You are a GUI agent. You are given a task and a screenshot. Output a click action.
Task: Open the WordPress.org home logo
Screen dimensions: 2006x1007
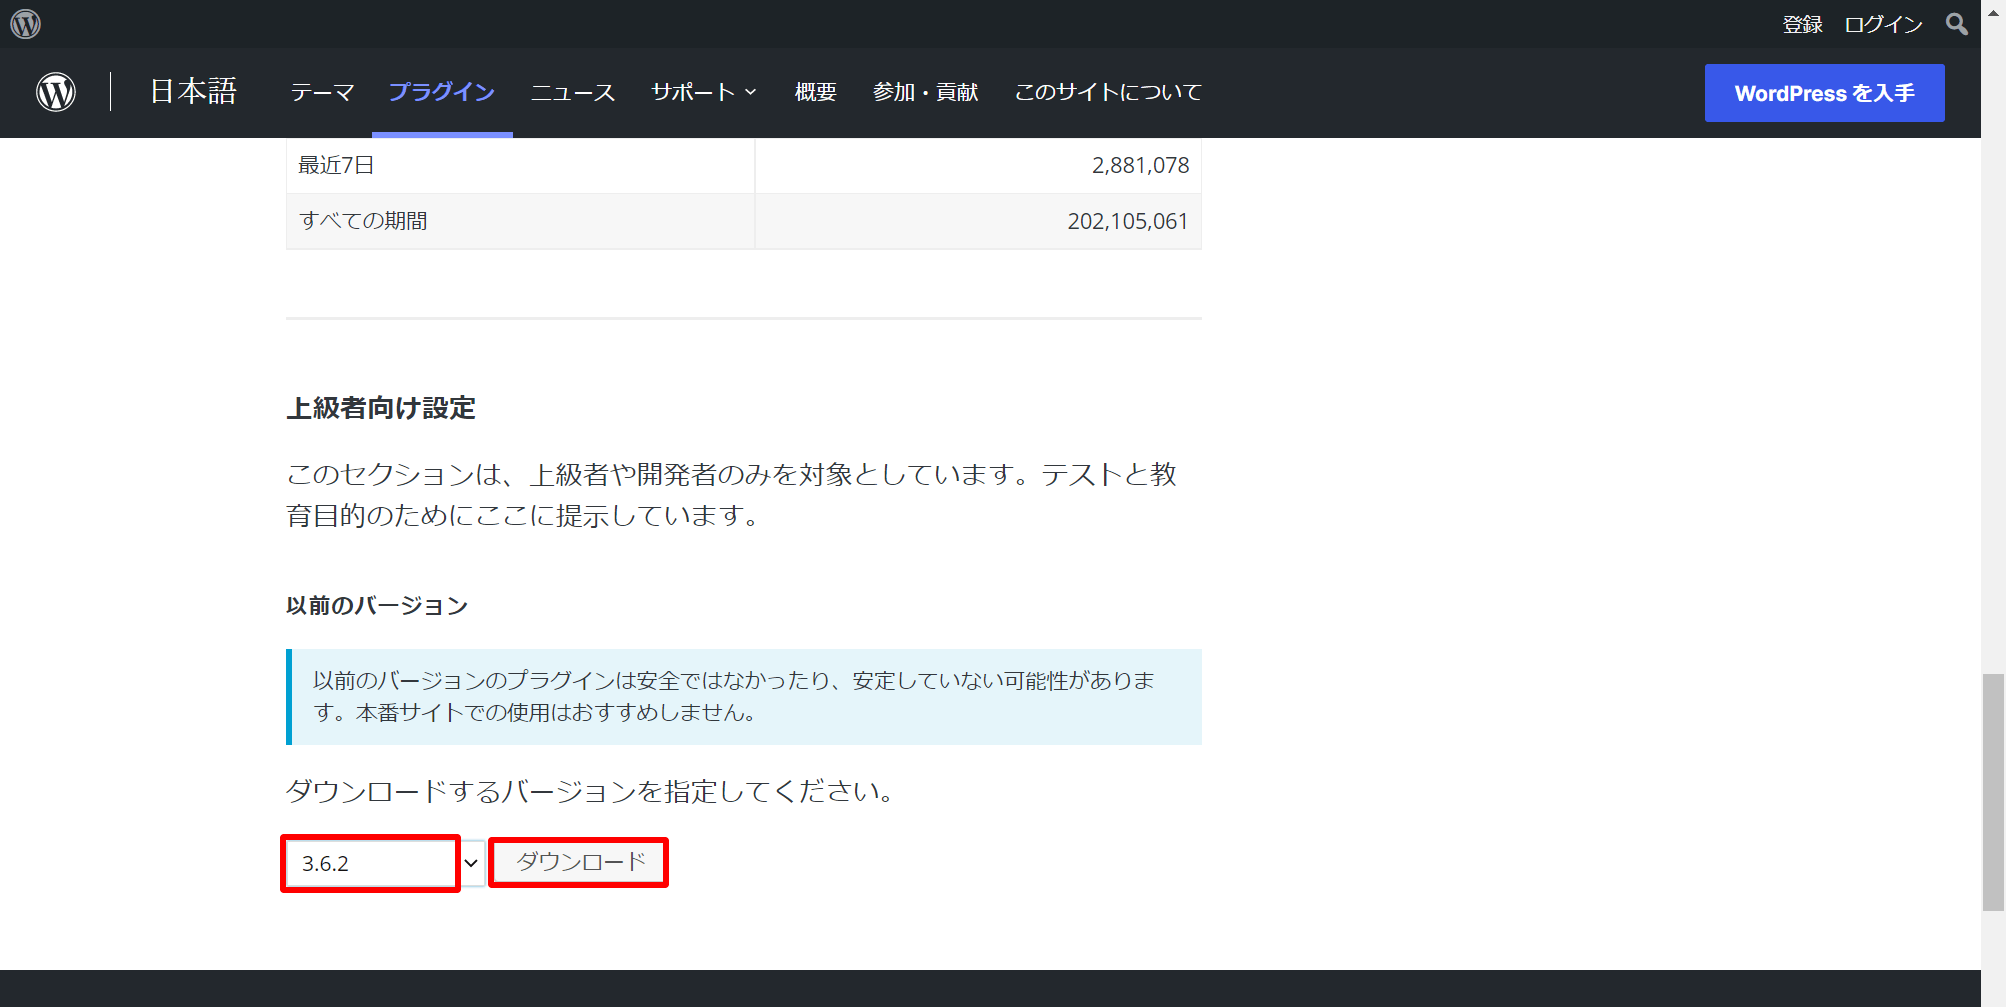coord(56,92)
